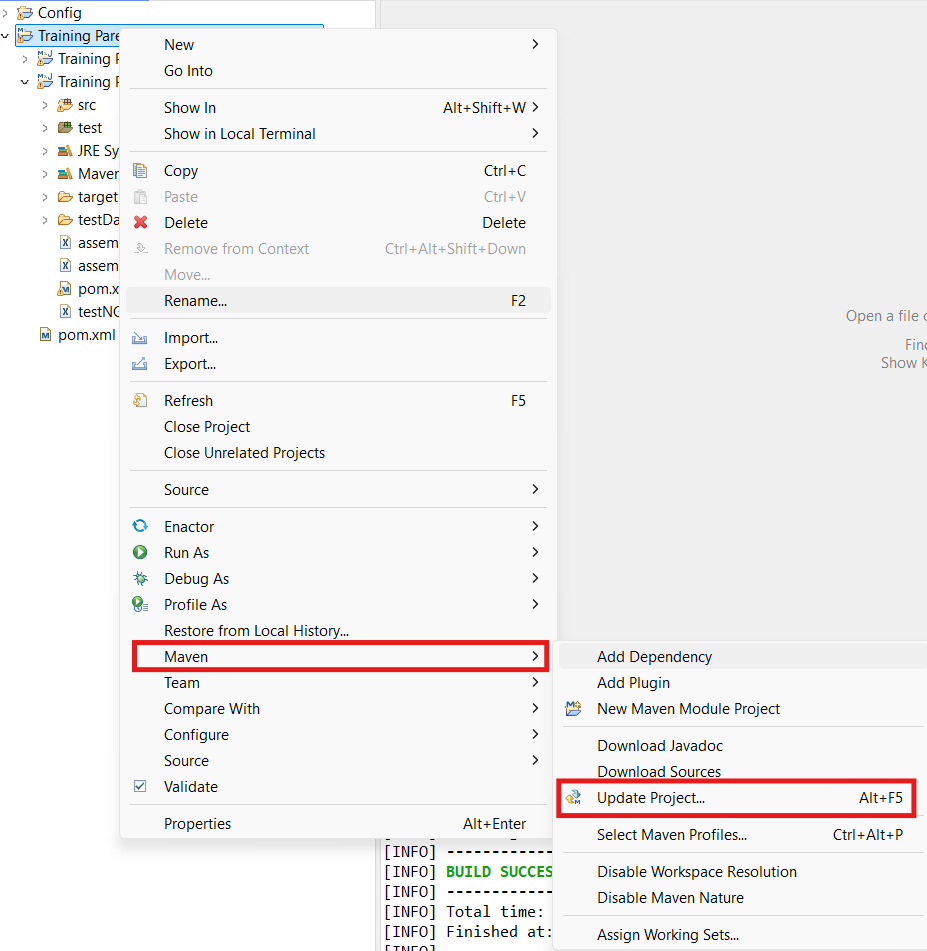Click the BUILD SUCCESS console line
The width and height of the screenshot is (927, 951).
468,872
